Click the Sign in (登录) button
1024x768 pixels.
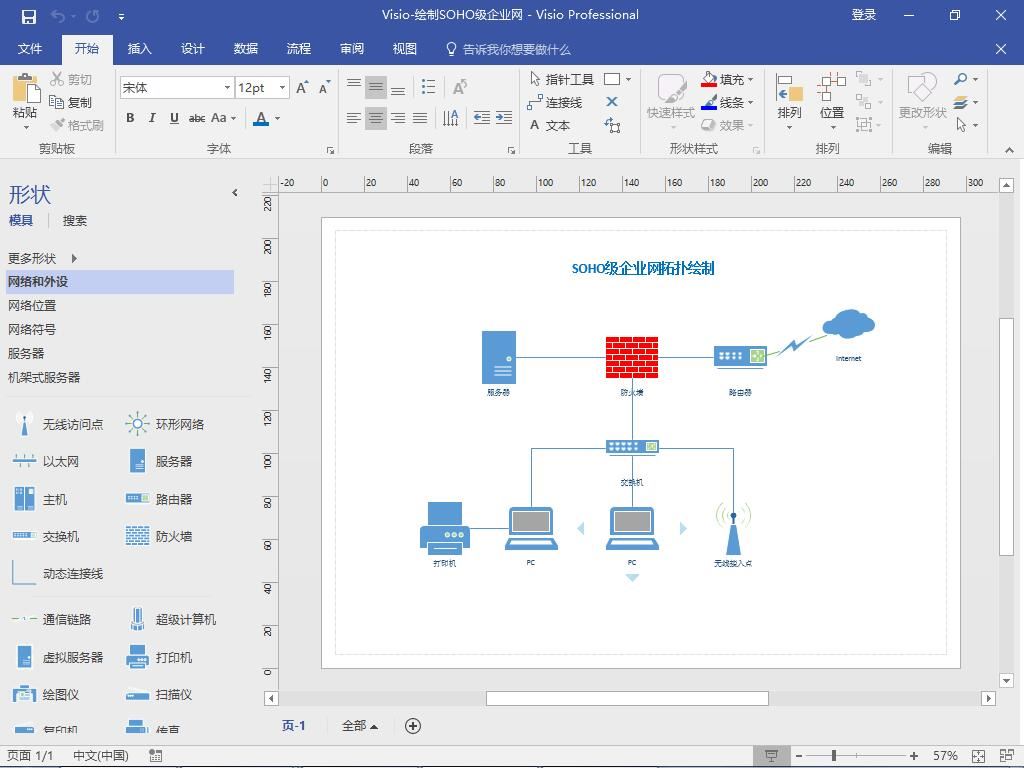(x=863, y=15)
